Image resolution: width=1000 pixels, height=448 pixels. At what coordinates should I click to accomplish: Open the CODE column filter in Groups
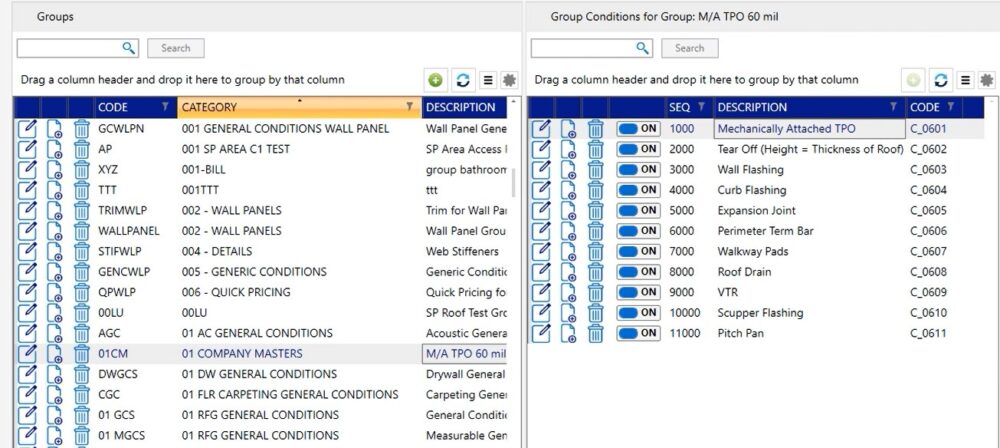(x=165, y=107)
